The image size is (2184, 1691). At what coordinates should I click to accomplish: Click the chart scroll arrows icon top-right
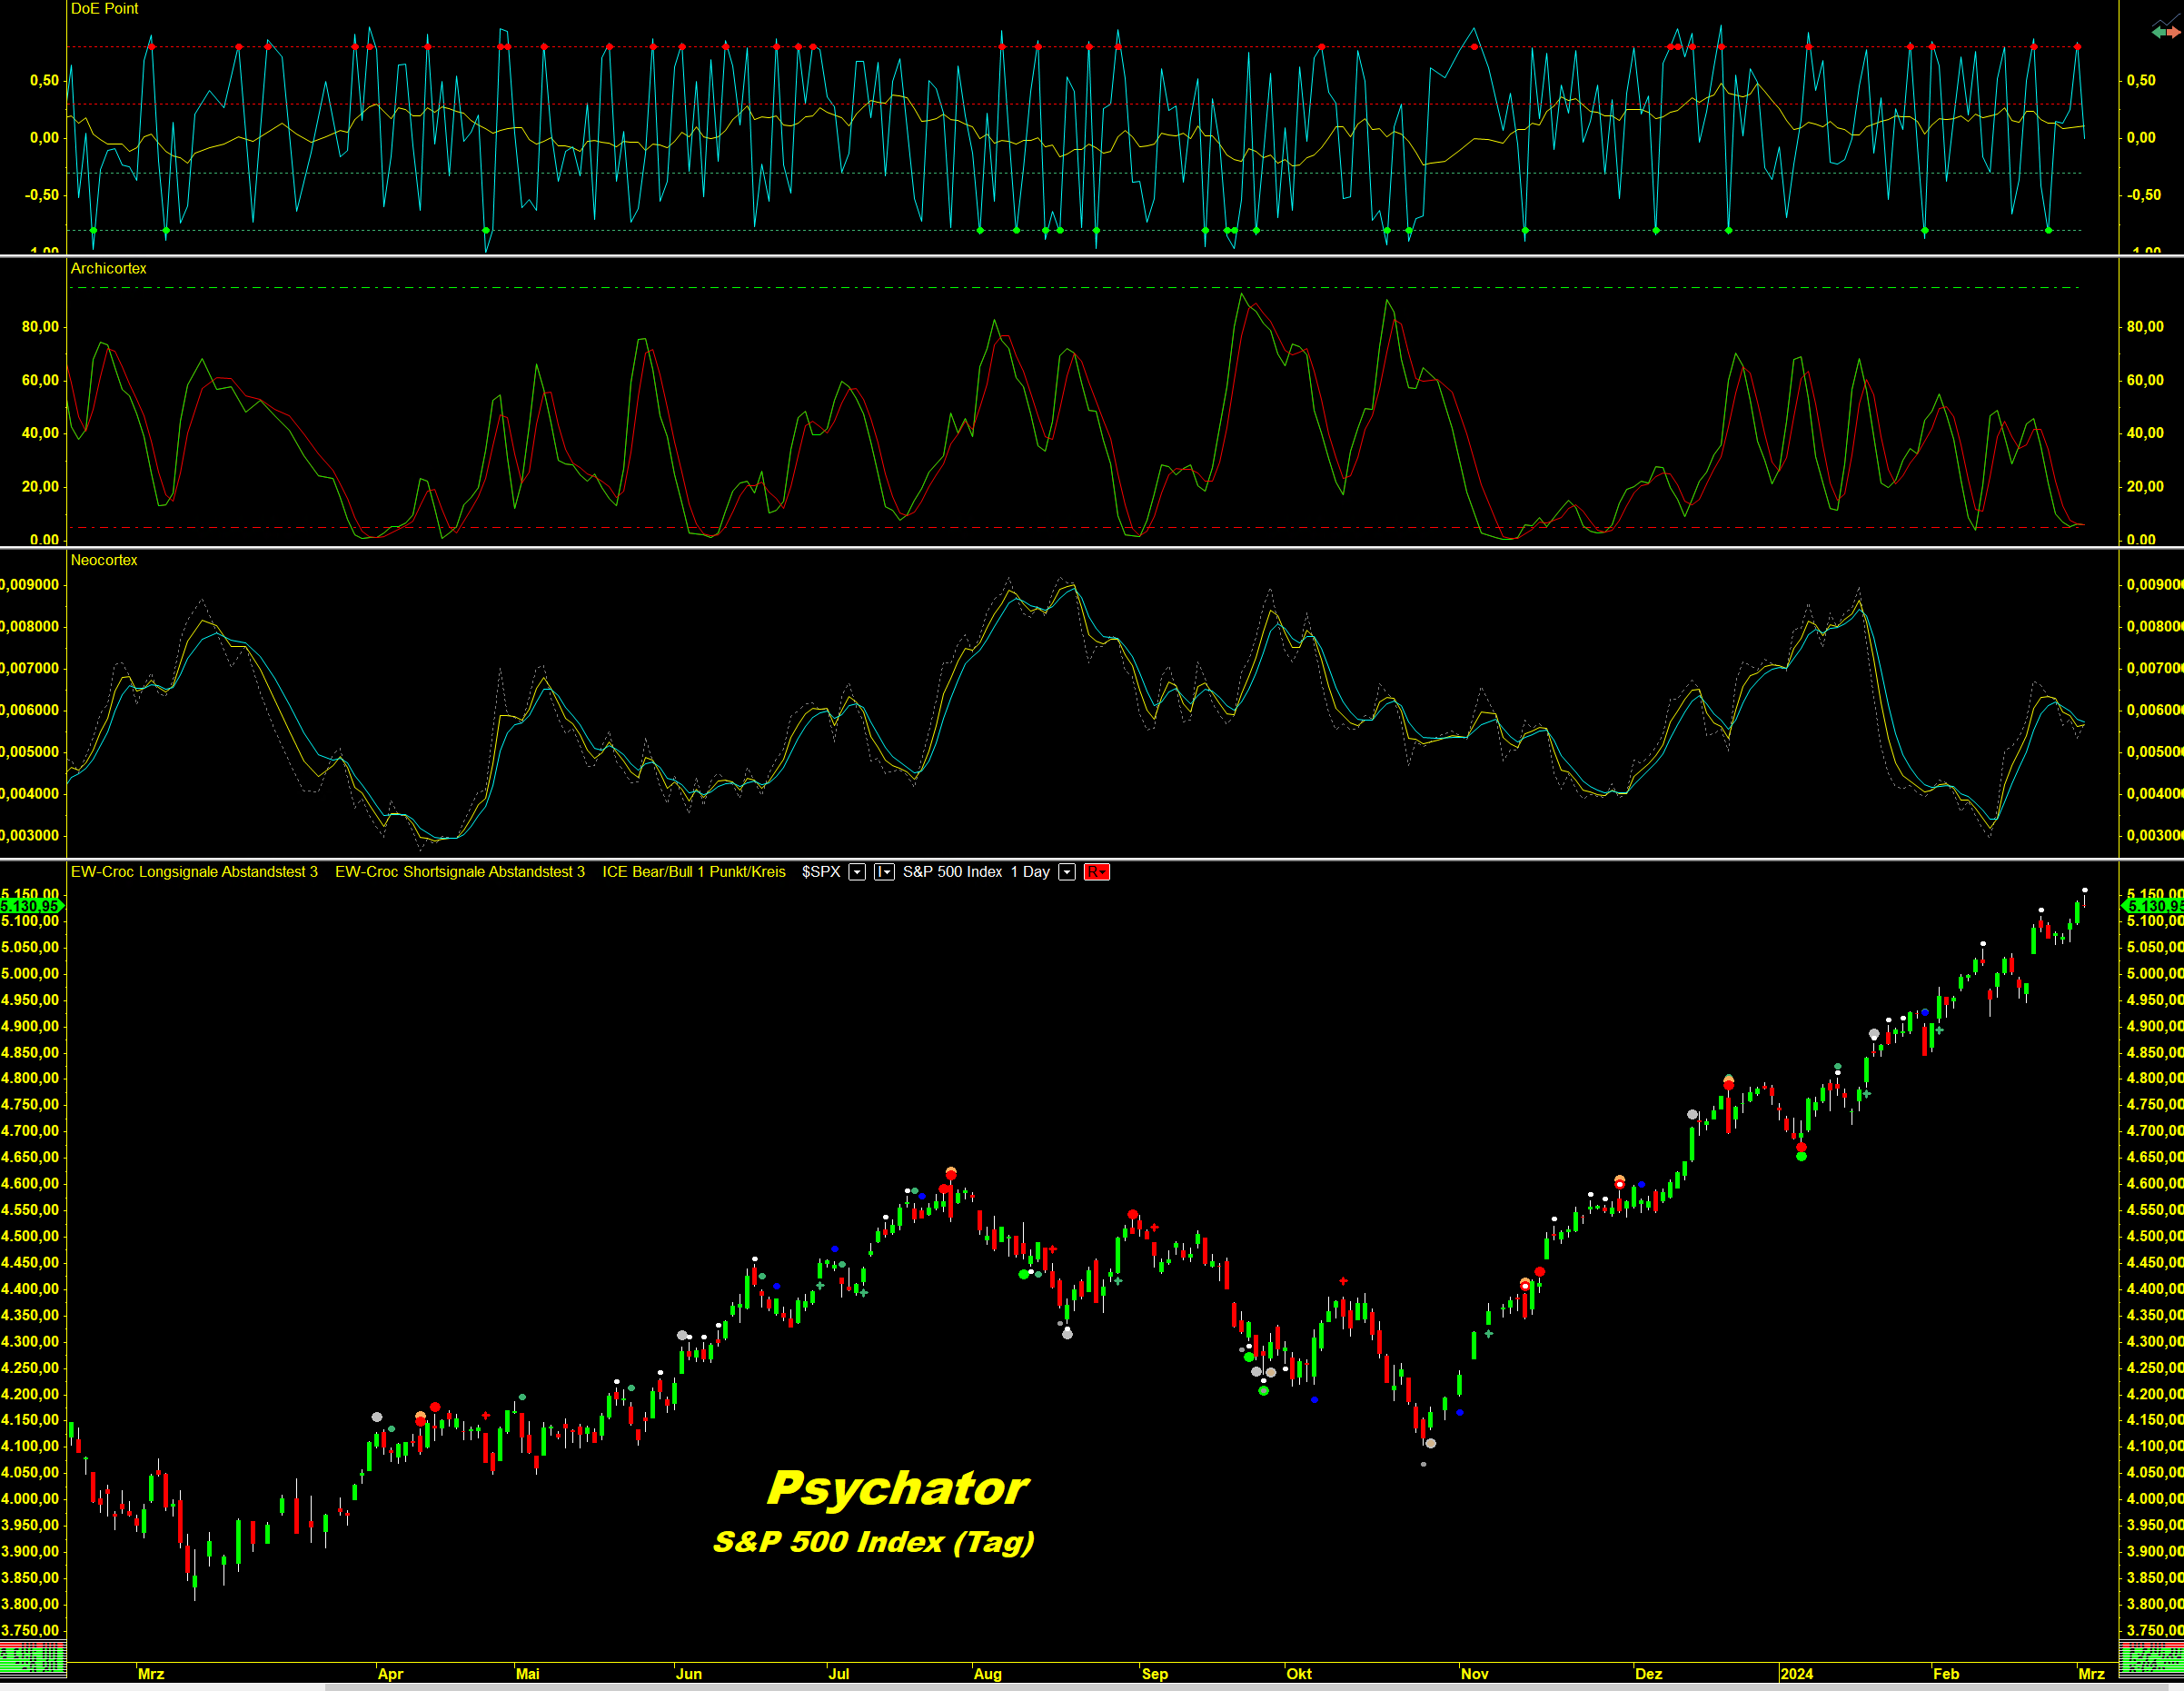coord(2165,32)
